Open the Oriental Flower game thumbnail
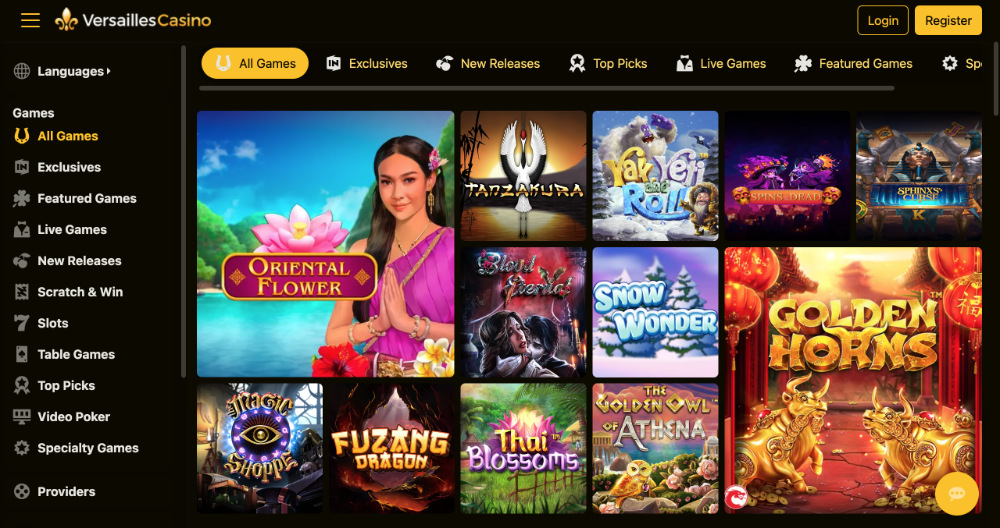The width and height of the screenshot is (1000, 528). coord(325,244)
